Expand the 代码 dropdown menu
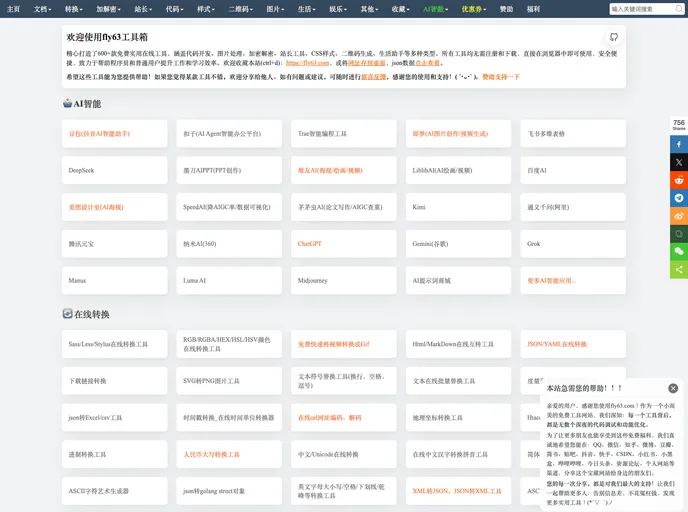The width and height of the screenshot is (688, 512). click(174, 9)
